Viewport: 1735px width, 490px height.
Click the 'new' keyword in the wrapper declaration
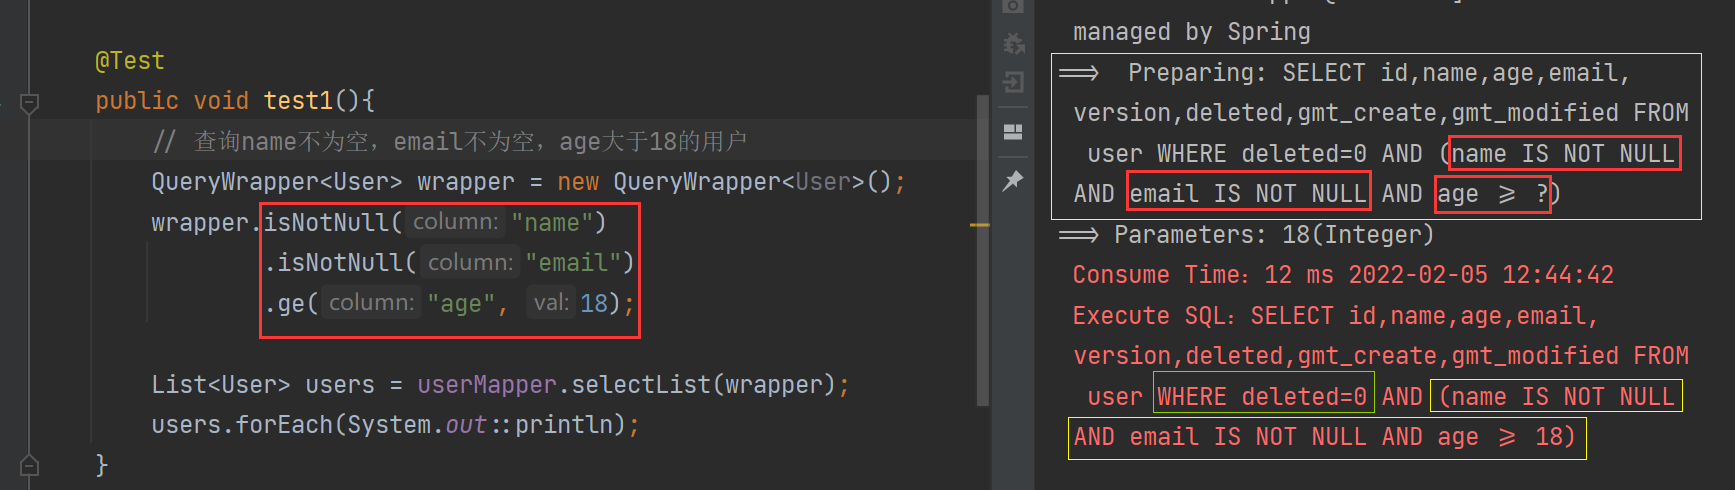[578, 182]
